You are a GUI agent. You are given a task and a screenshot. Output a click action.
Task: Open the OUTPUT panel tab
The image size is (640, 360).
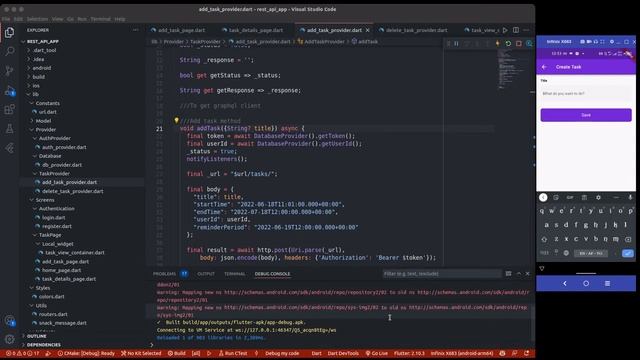206,274
